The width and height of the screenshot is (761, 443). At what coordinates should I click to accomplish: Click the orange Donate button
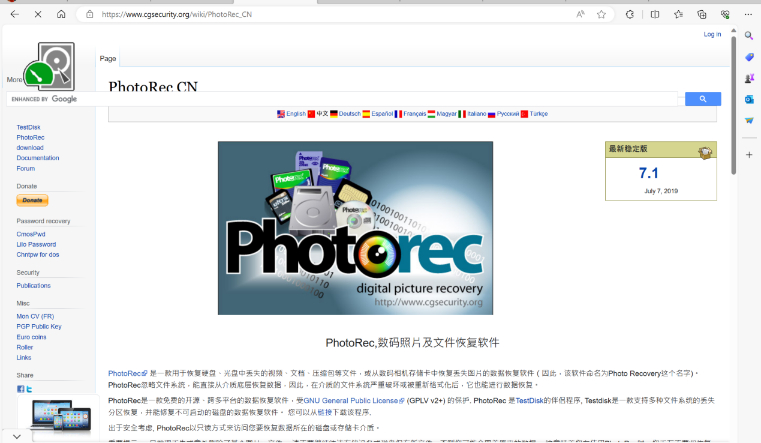pyautogui.click(x=32, y=200)
